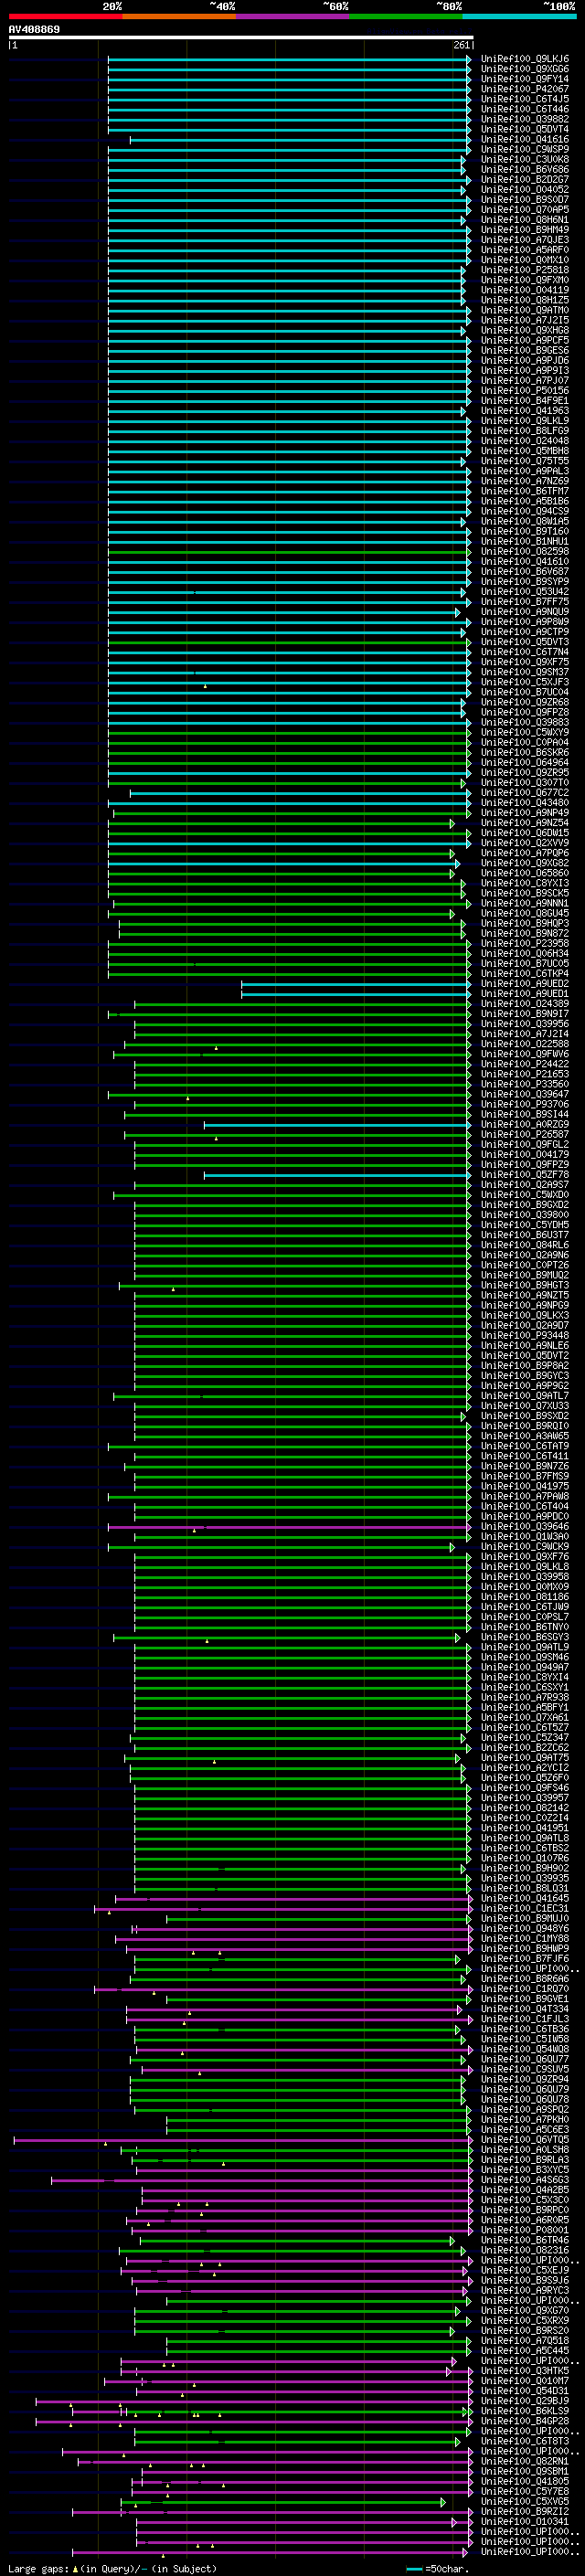Select the UniRef100_O64964 label
Screen dimensions: 585x2576
click(x=525, y=763)
